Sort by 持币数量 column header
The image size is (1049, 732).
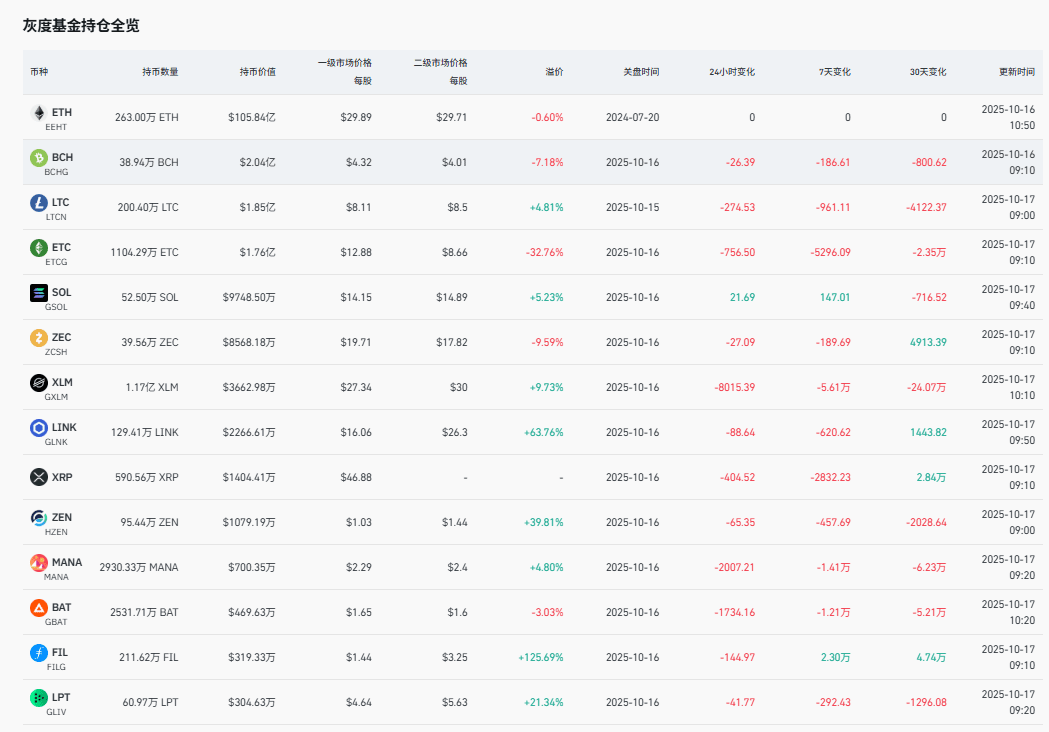(x=161, y=72)
